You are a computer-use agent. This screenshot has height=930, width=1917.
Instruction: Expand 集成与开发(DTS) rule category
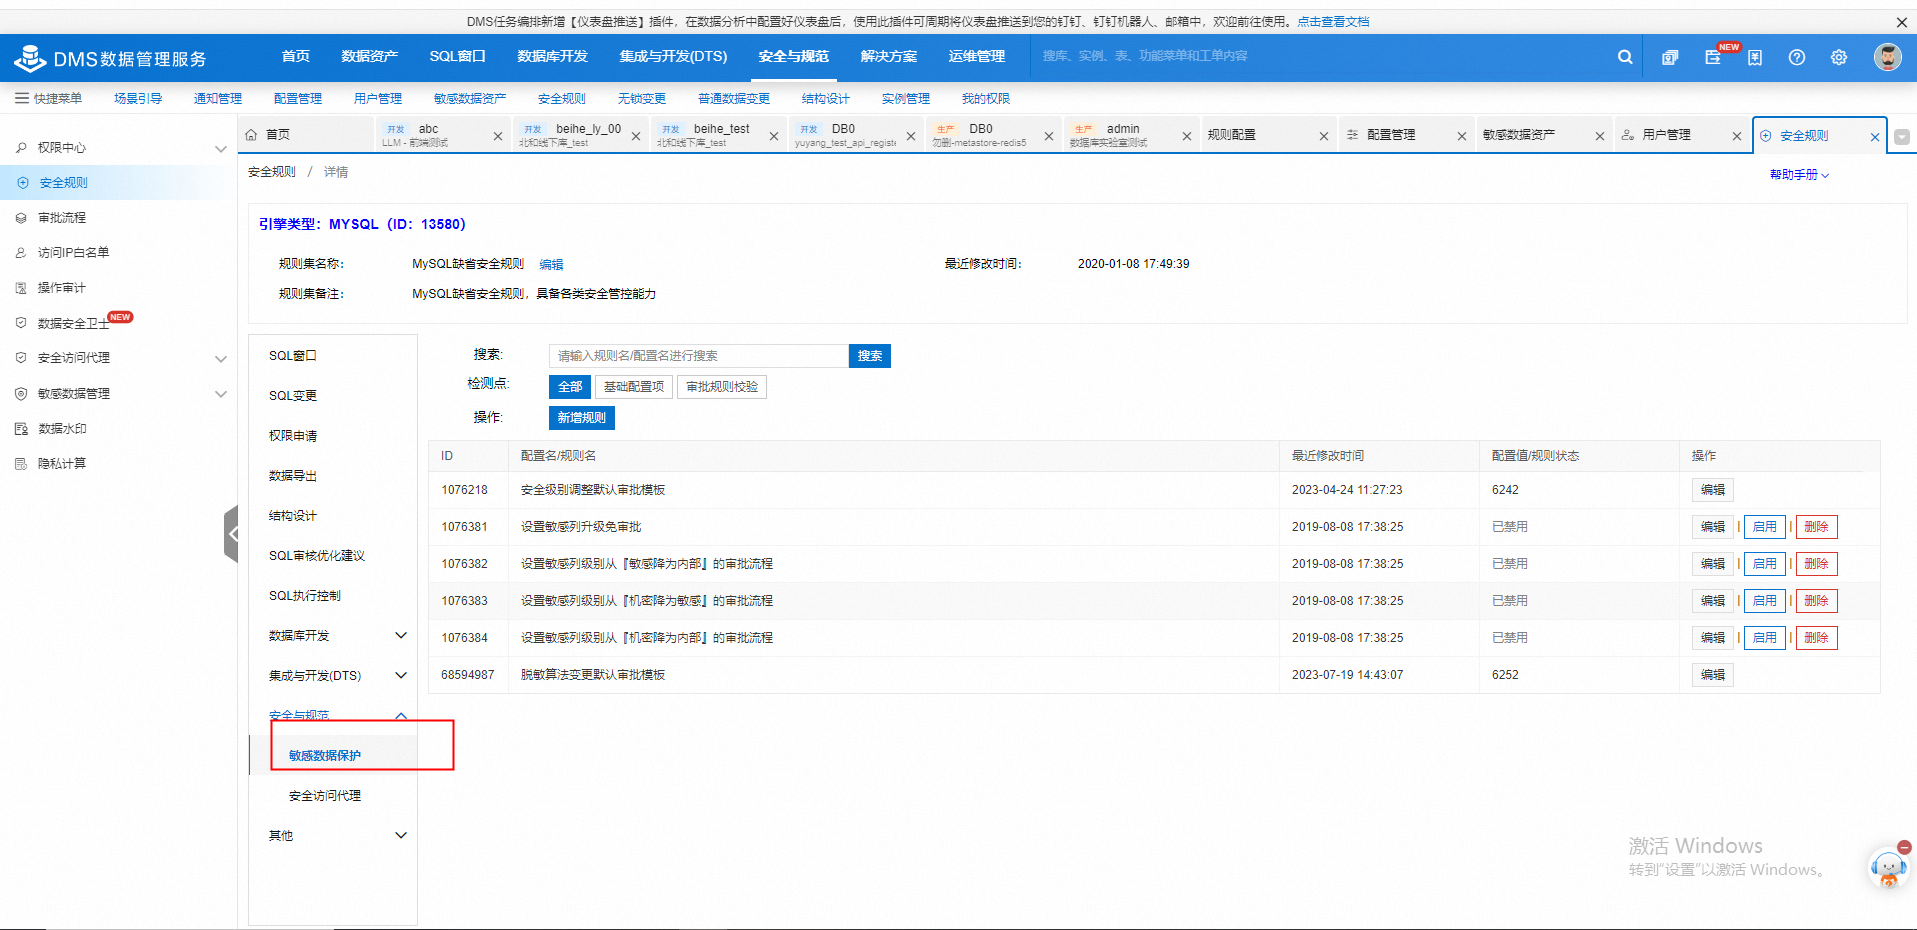[x=401, y=675]
